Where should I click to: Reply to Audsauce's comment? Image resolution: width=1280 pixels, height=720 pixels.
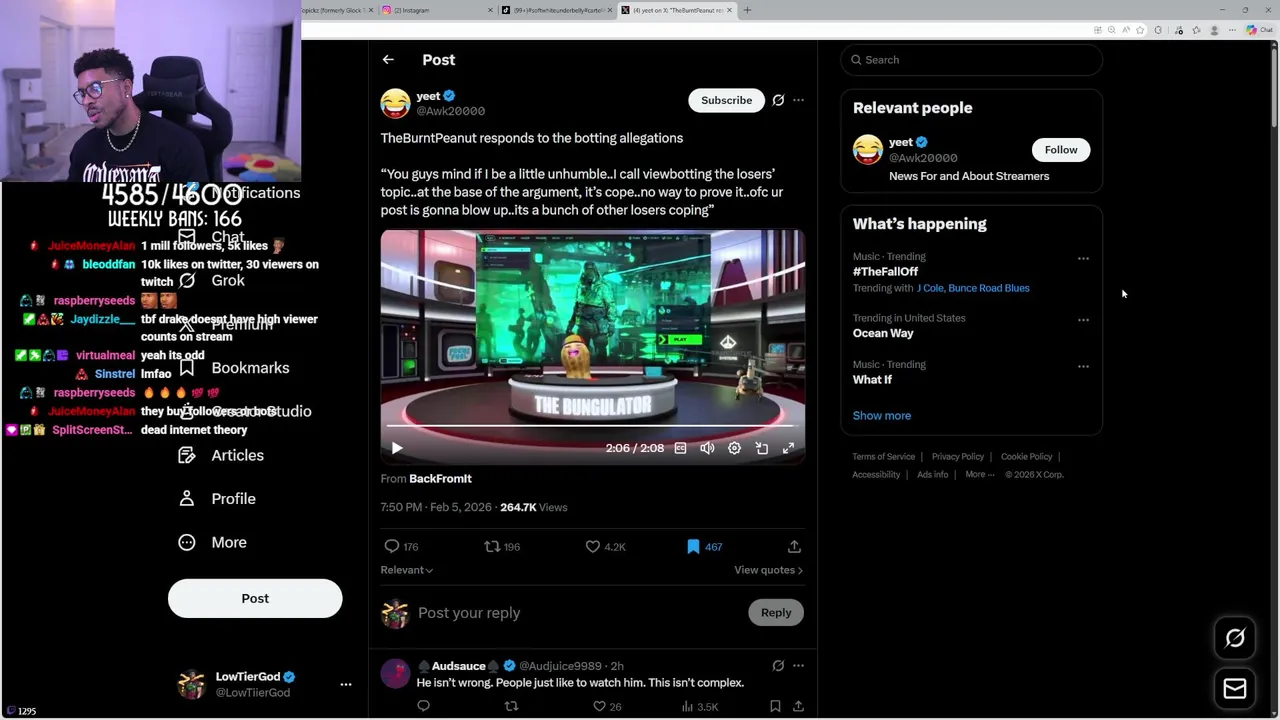[424, 706]
